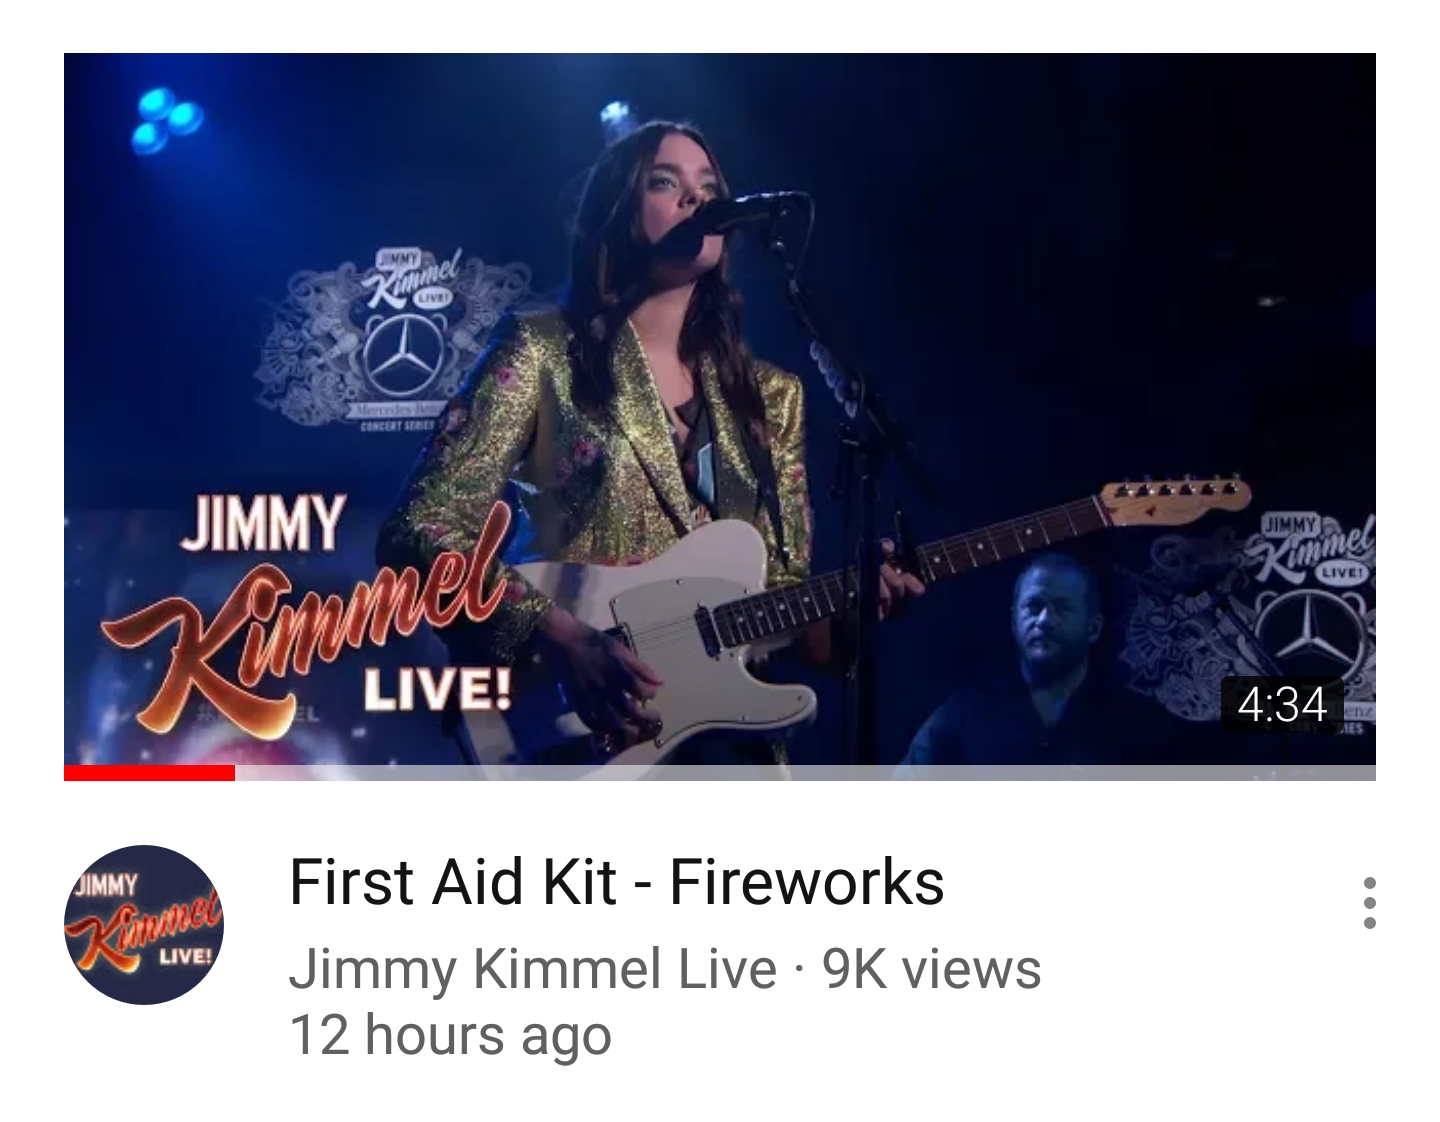
Task: Open the video titled First Aid Kit - Fireworks
Action: point(616,882)
